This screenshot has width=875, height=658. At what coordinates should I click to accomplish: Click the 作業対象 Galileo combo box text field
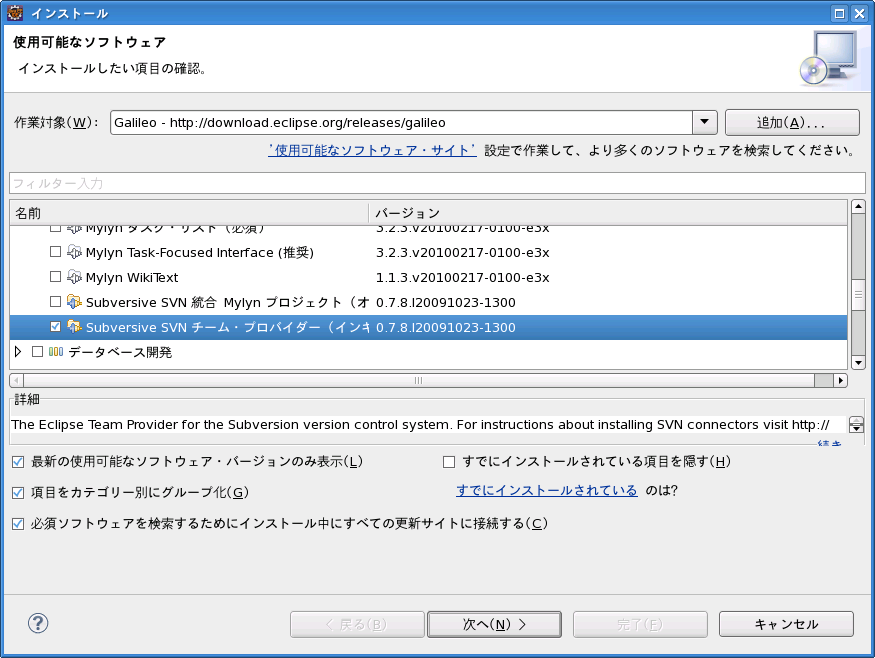point(401,122)
